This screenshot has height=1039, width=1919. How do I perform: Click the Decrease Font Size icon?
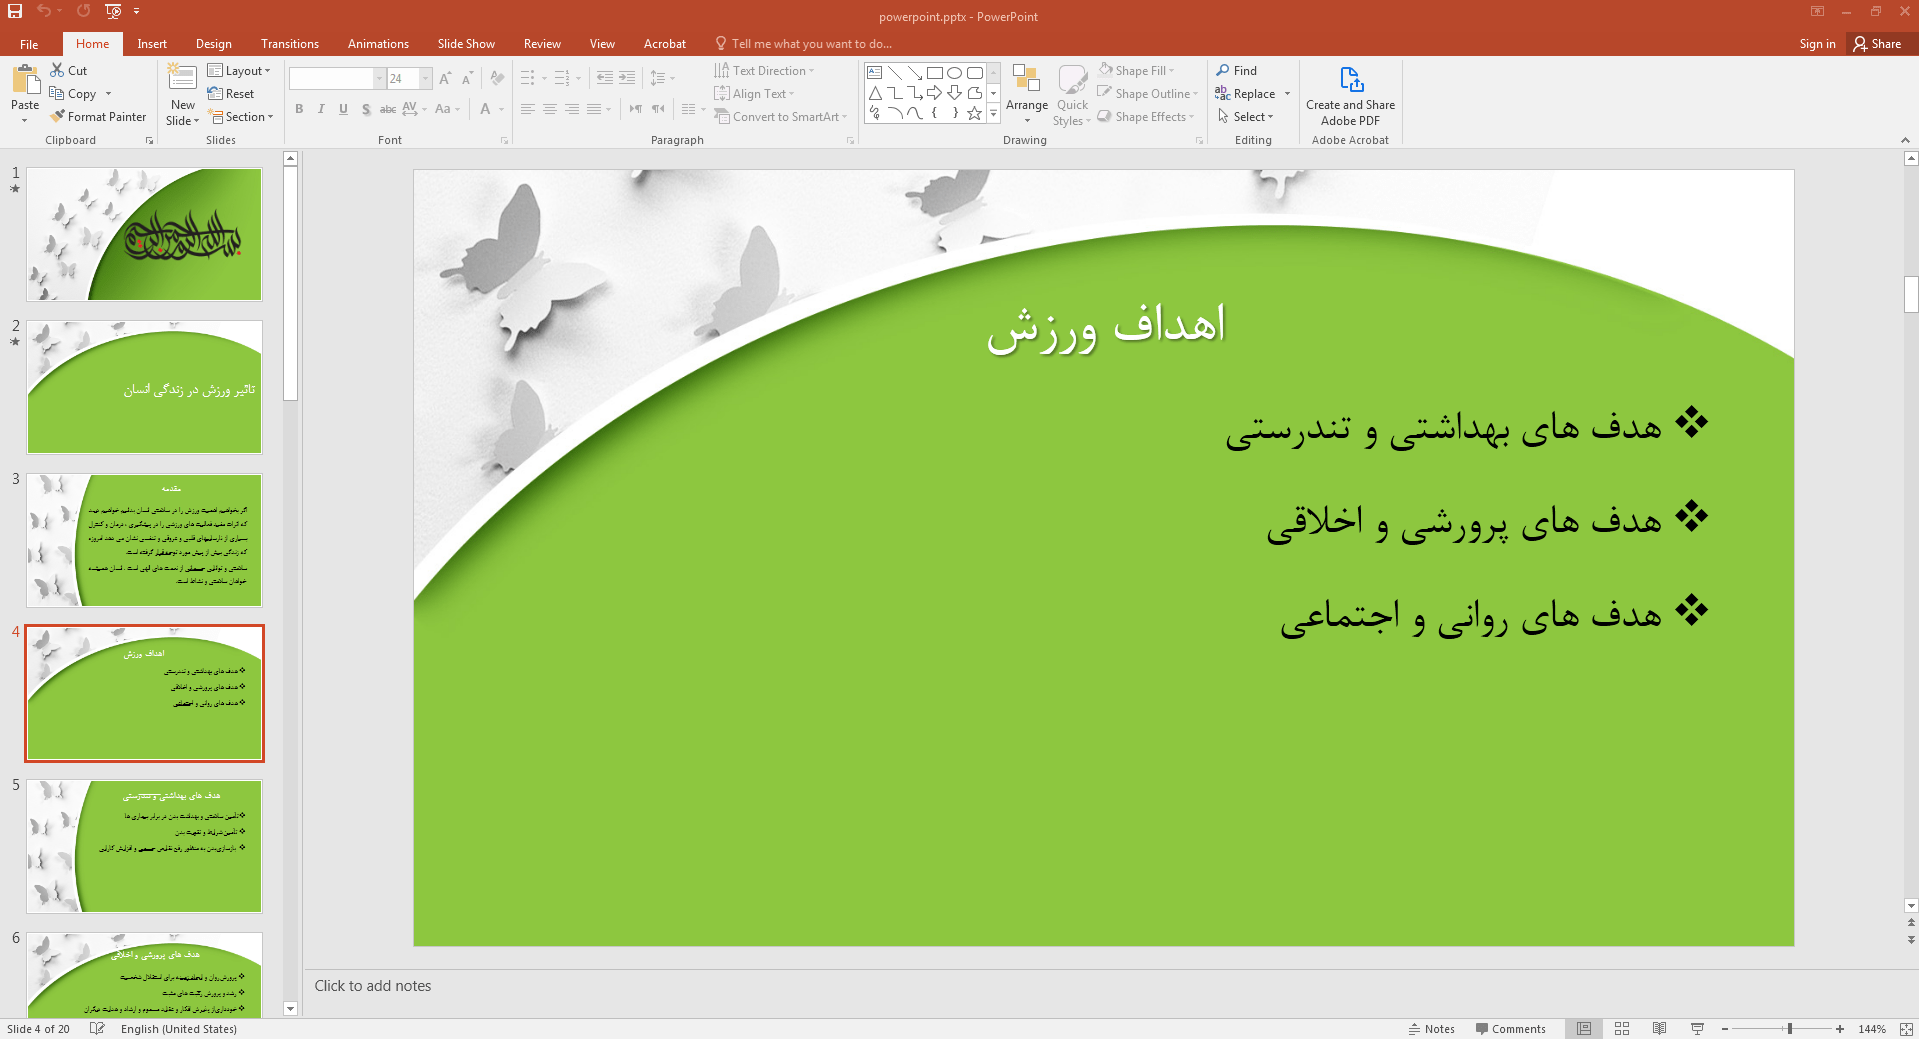[x=467, y=78]
